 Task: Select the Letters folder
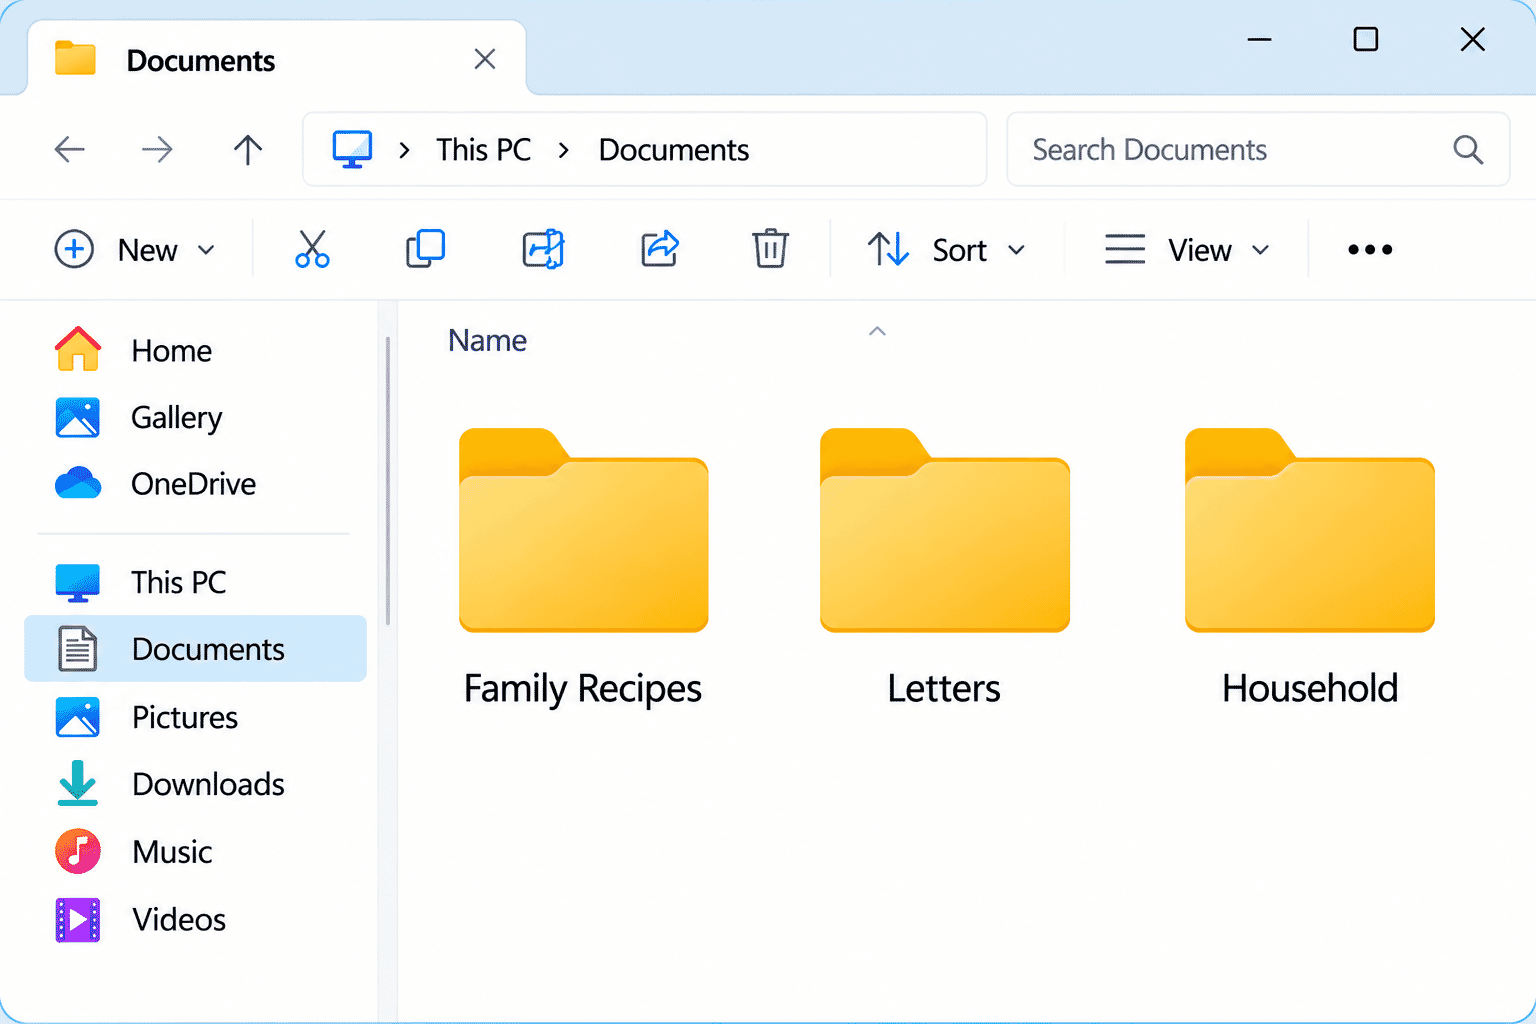tap(944, 568)
